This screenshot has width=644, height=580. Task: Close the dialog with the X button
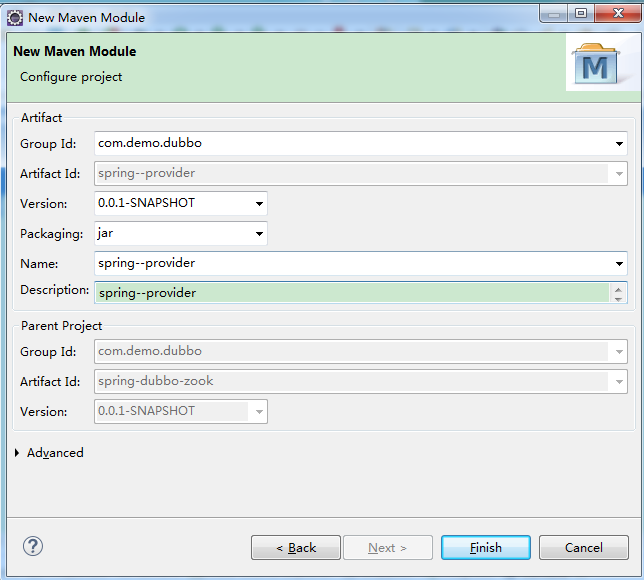618,14
